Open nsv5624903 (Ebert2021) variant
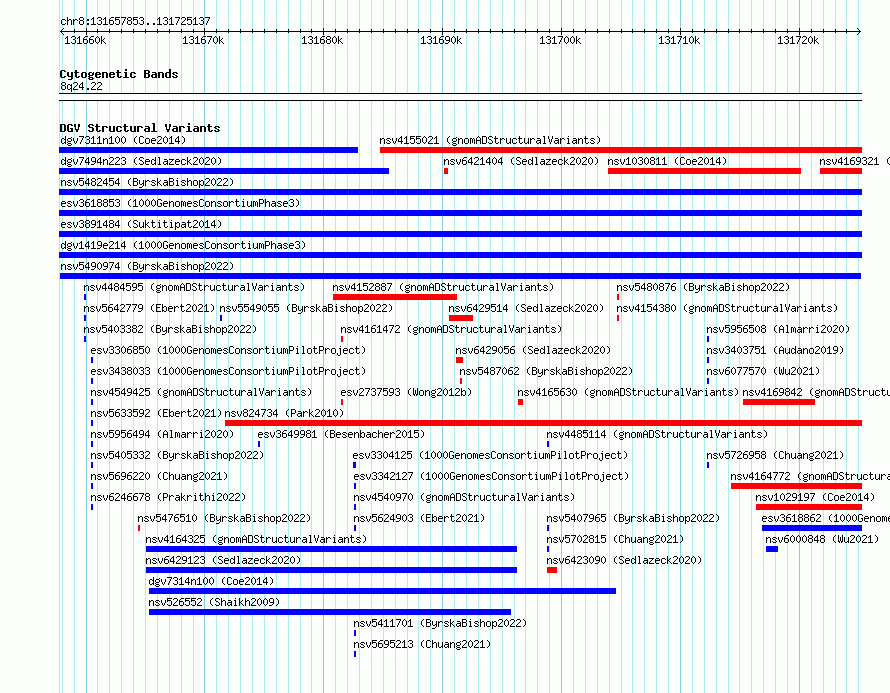The image size is (890, 693). [x=419, y=518]
